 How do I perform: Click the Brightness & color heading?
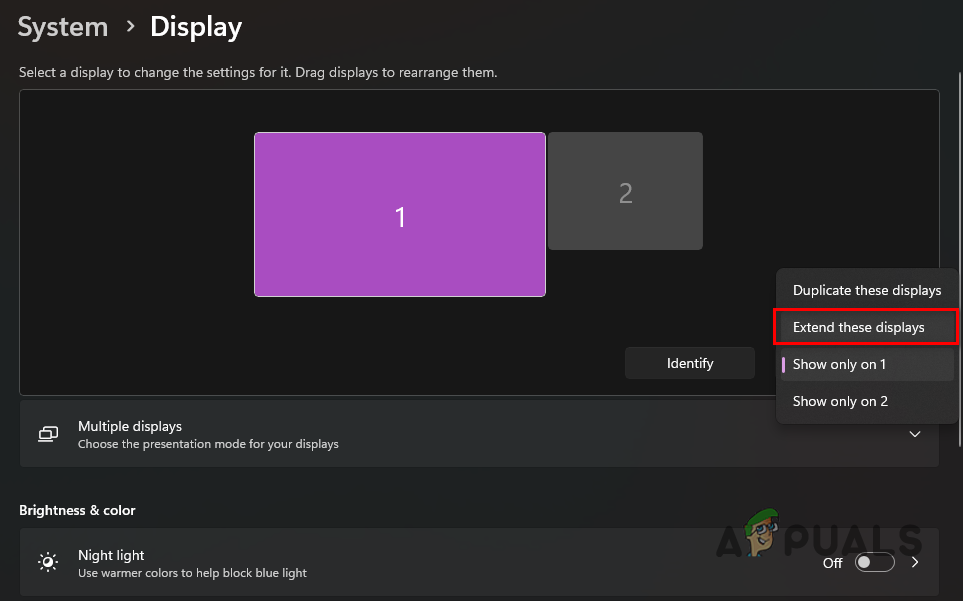pos(77,510)
